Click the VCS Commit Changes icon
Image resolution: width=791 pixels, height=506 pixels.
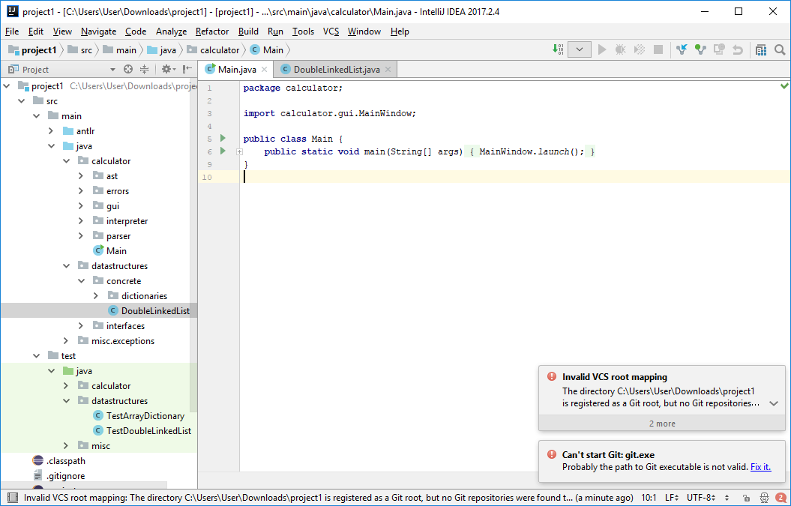(x=700, y=49)
